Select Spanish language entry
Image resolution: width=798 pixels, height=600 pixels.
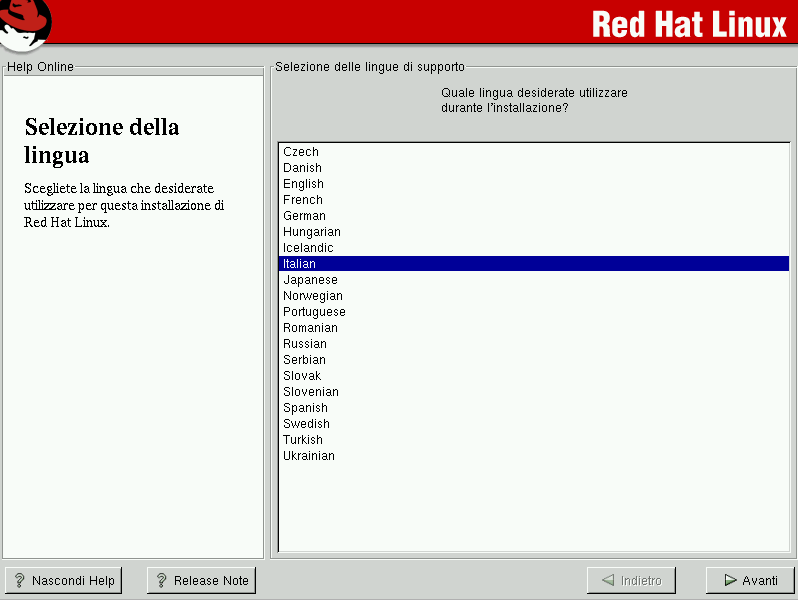click(305, 408)
